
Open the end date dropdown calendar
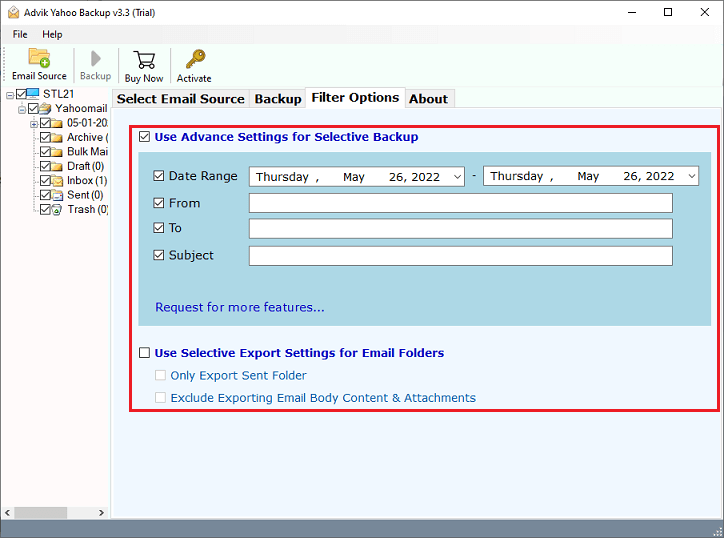click(x=691, y=177)
